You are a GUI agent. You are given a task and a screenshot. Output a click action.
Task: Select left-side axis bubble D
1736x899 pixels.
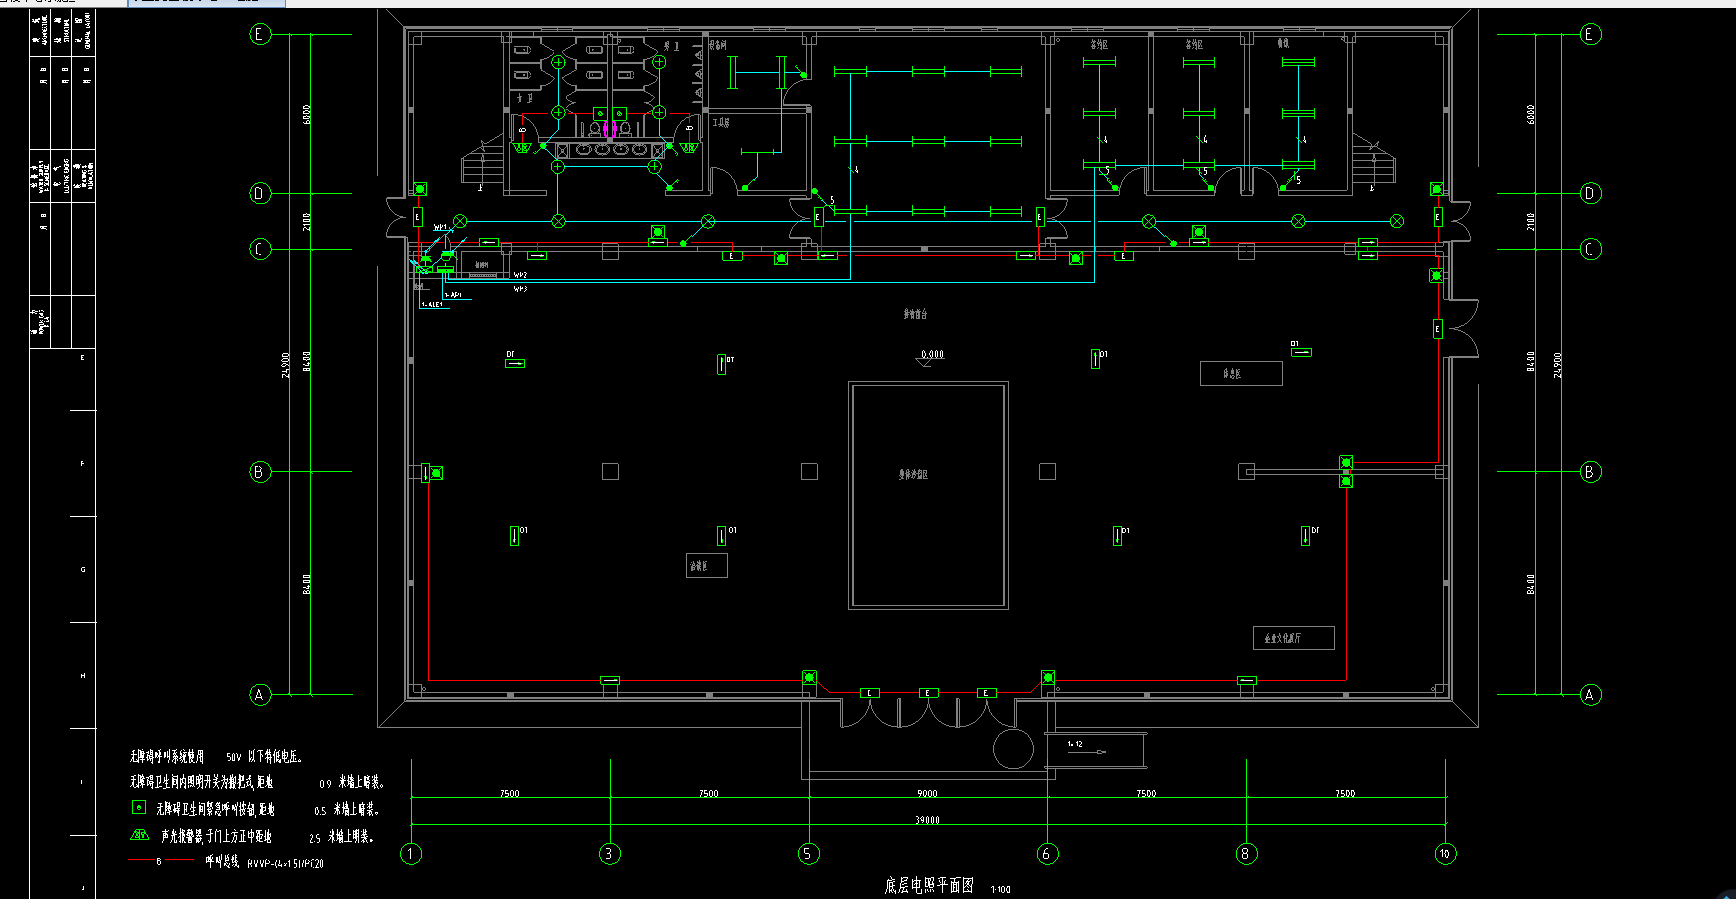coord(260,193)
